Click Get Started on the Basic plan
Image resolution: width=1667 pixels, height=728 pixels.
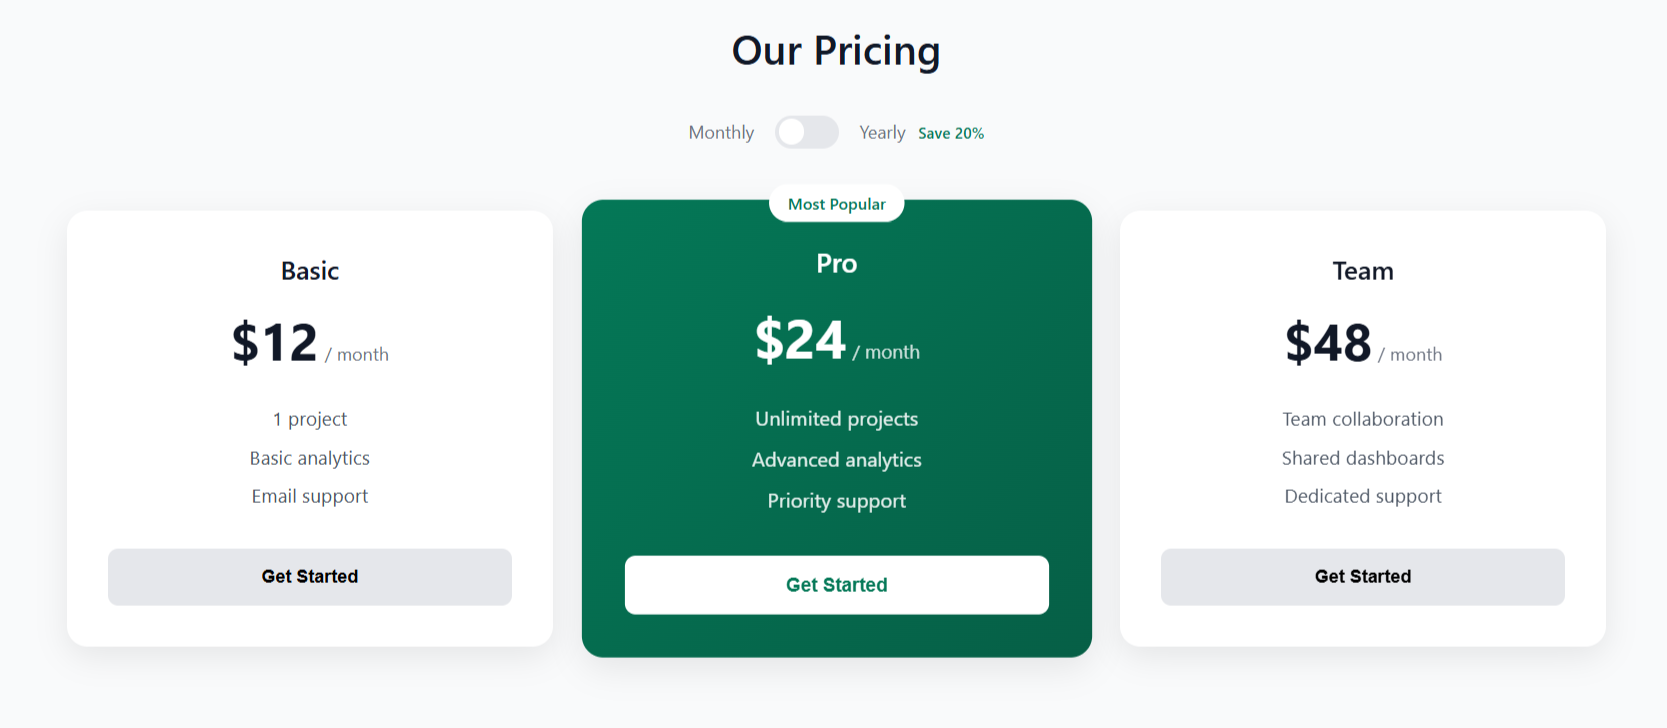tap(309, 576)
